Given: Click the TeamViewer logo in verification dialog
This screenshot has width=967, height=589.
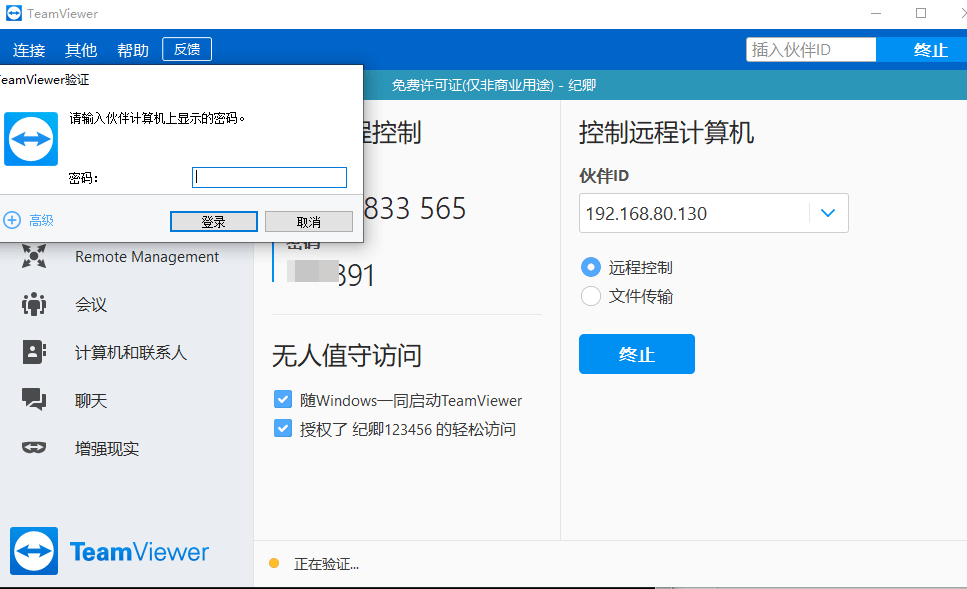Looking at the screenshot, I should pyautogui.click(x=31, y=139).
